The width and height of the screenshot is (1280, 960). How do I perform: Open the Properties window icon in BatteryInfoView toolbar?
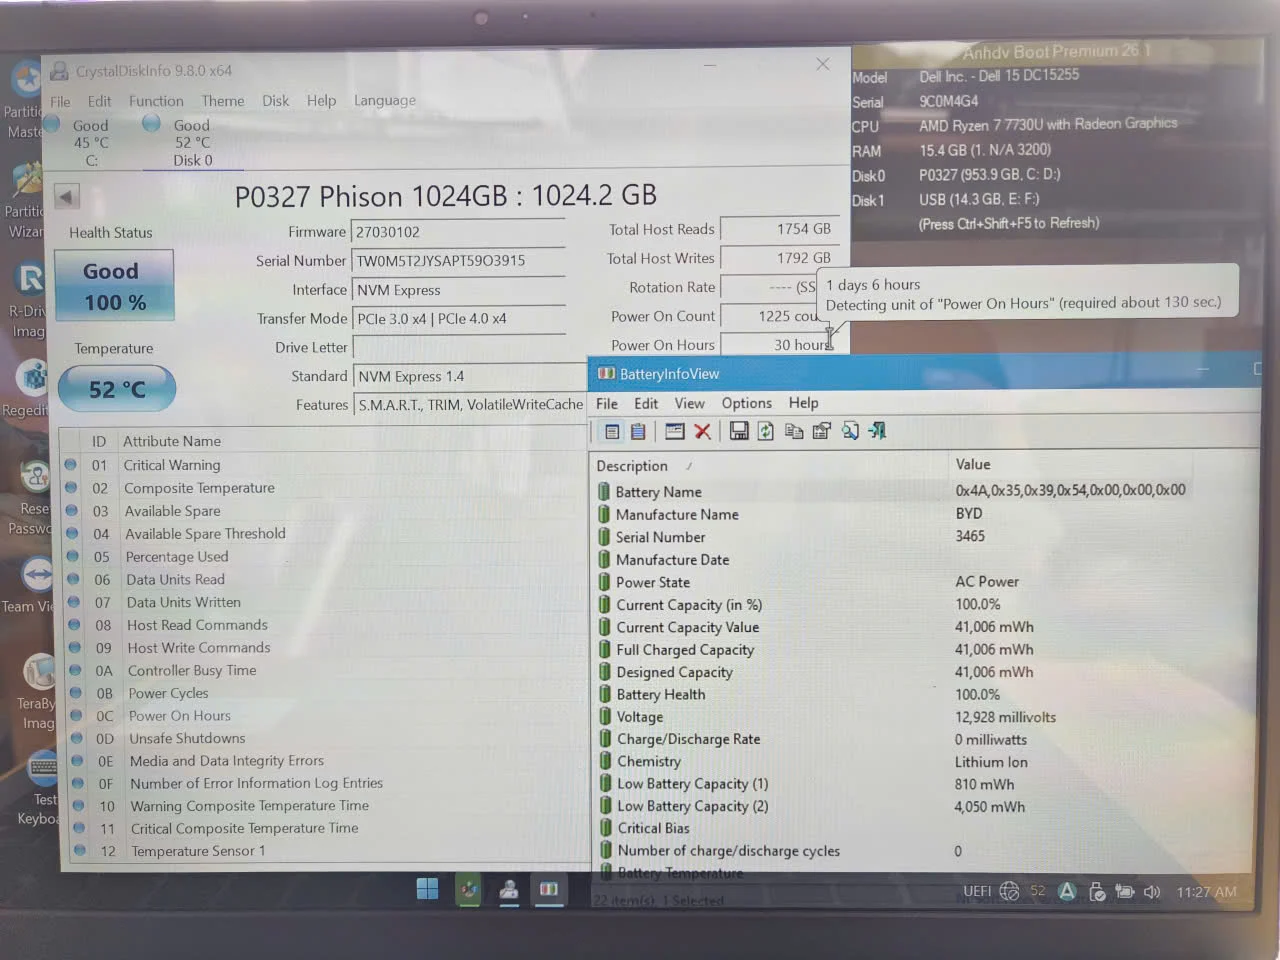tap(675, 431)
